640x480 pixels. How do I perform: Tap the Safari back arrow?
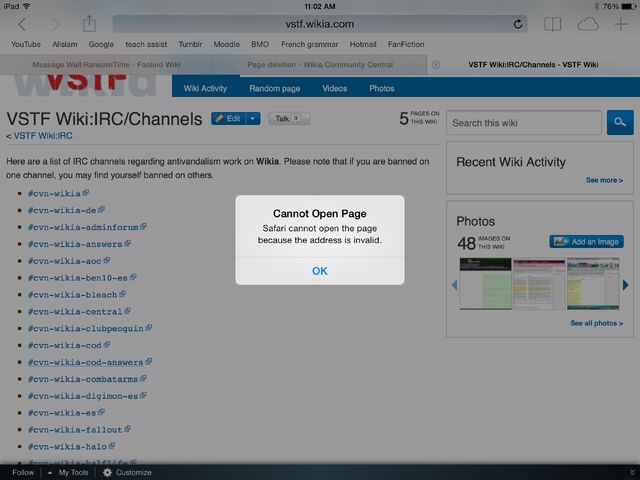(22, 24)
